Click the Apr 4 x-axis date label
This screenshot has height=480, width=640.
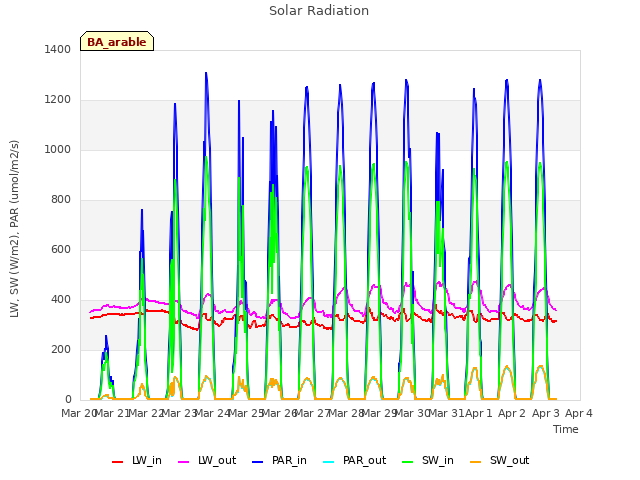pyautogui.click(x=578, y=413)
